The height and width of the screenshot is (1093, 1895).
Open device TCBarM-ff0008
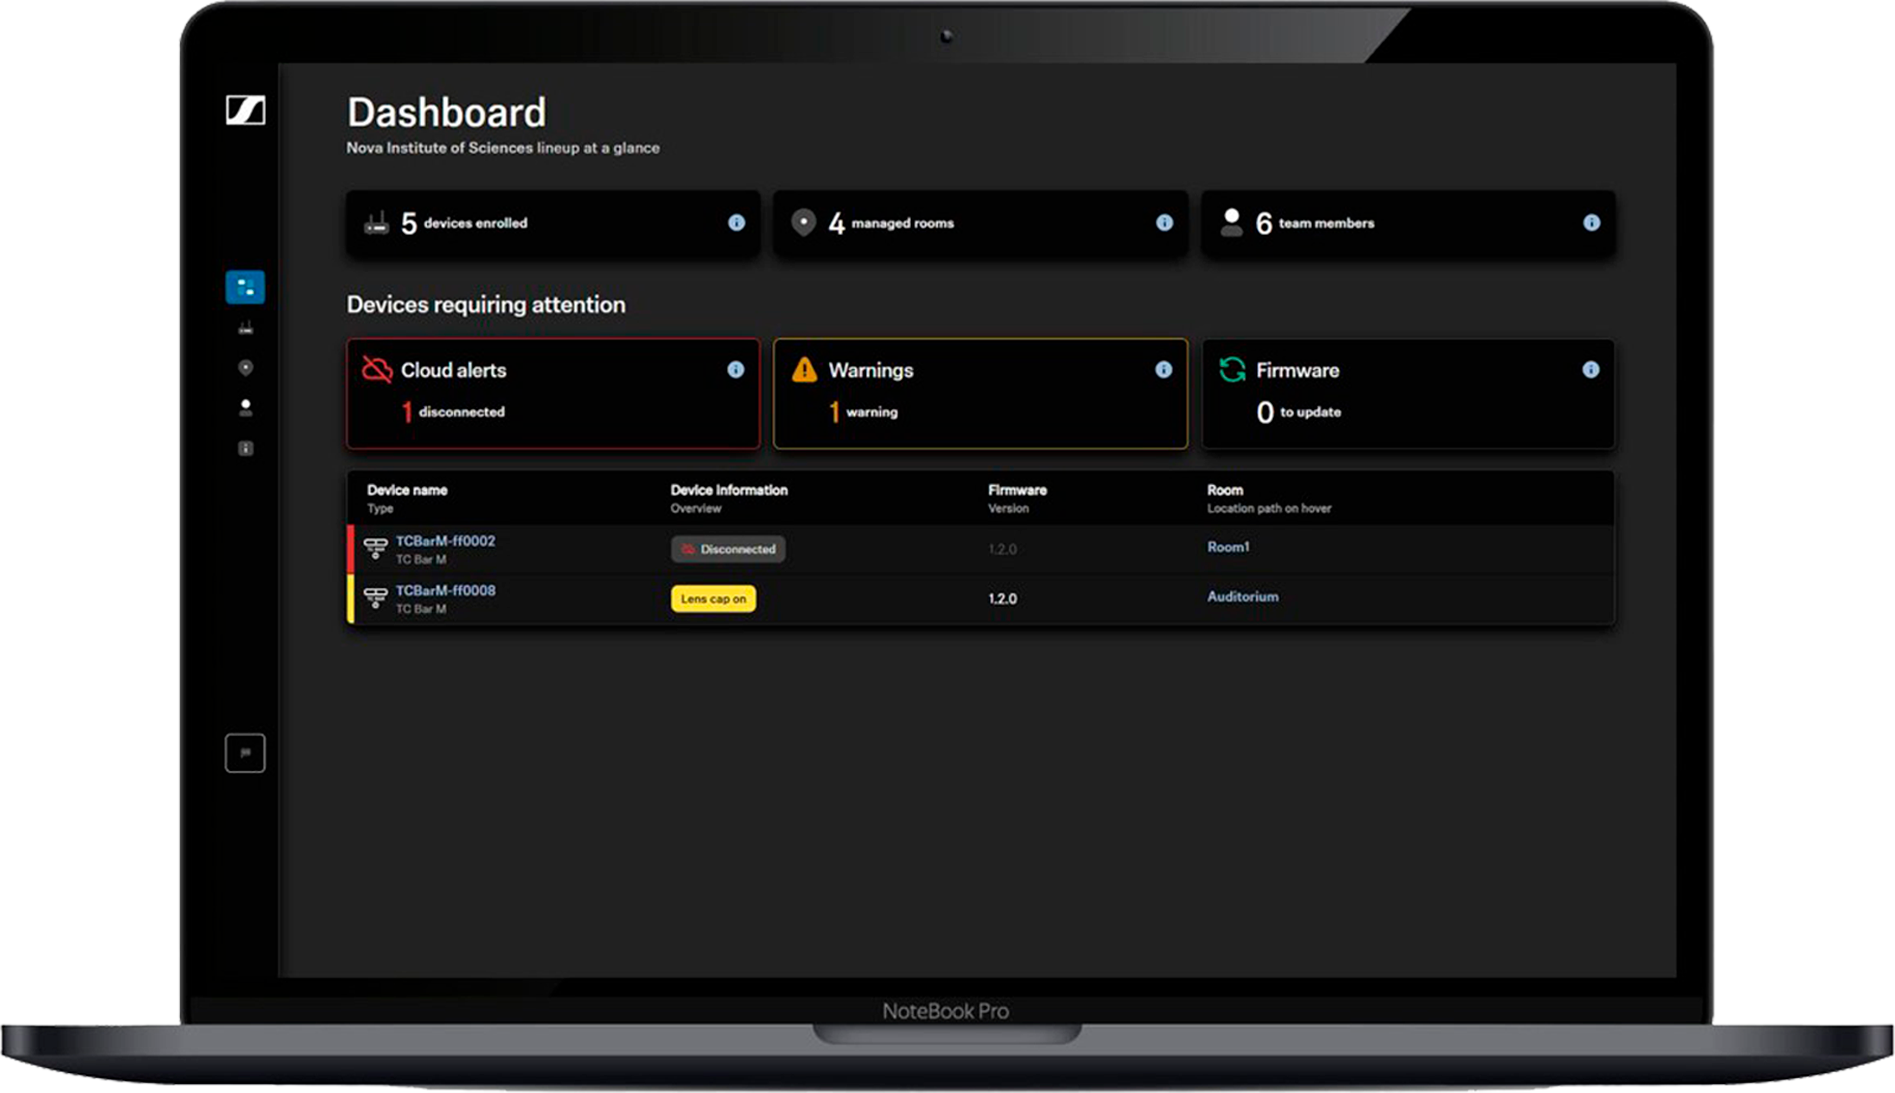445,591
